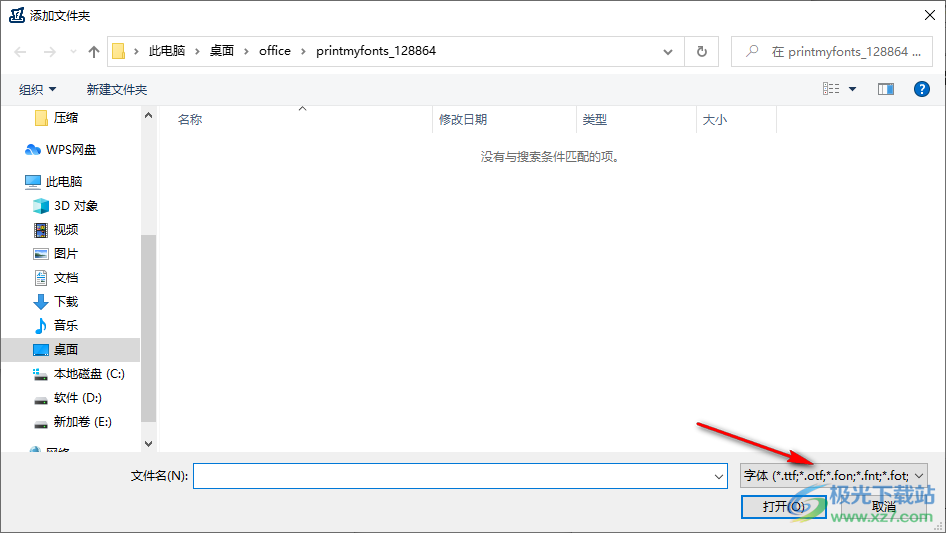Click navigation pane scroll up arrow
Viewport: 946px width, 533px height.
[x=148, y=115]
